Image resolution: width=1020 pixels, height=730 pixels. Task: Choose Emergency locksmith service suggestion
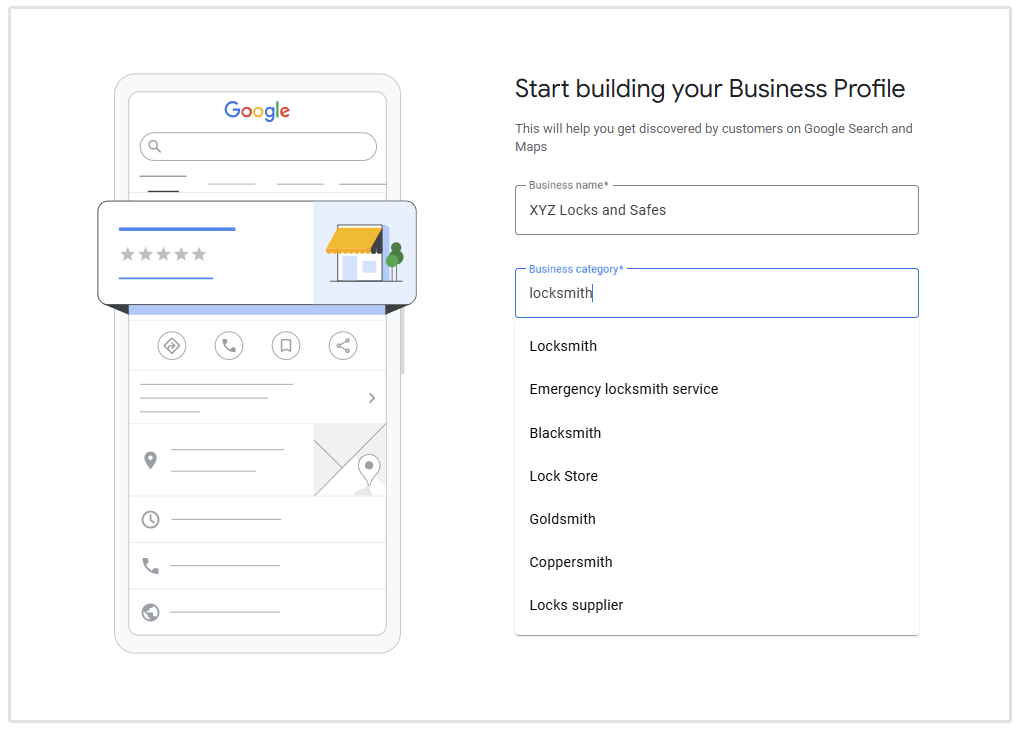(x=623, y=389)
